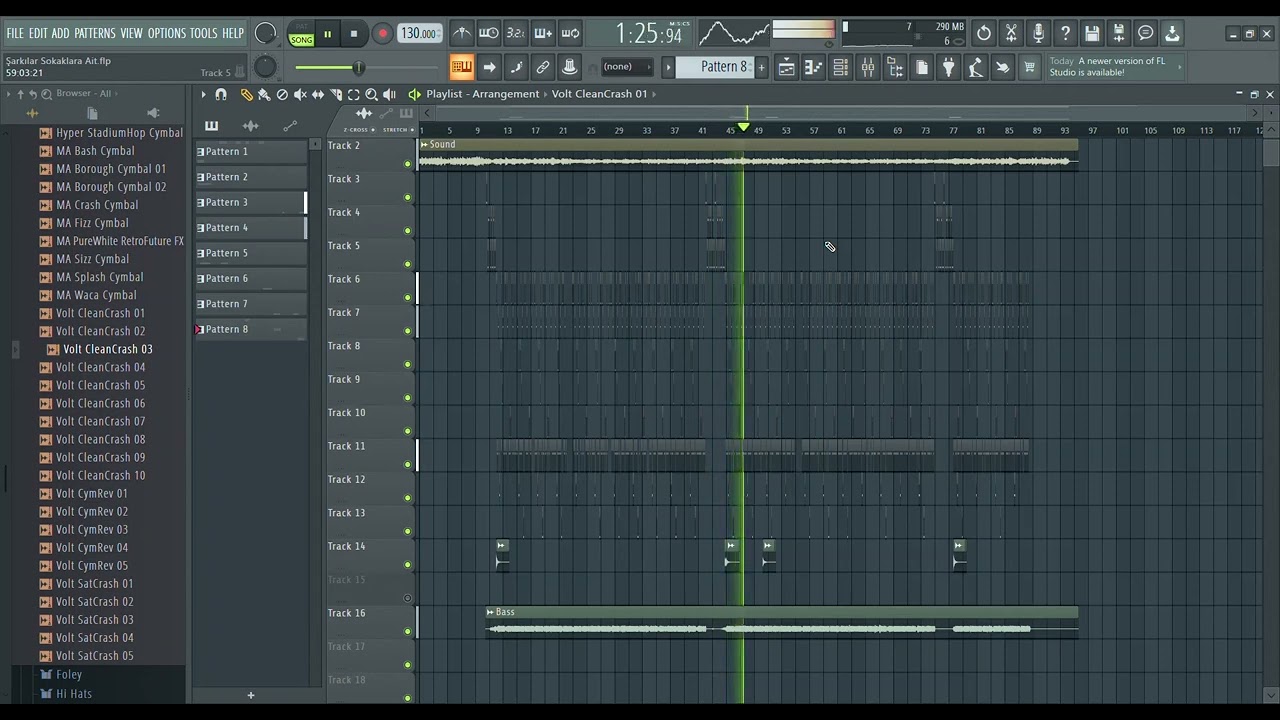Open the FILE menu
The height and width of the screenshot is (720, 1280).
15,33
